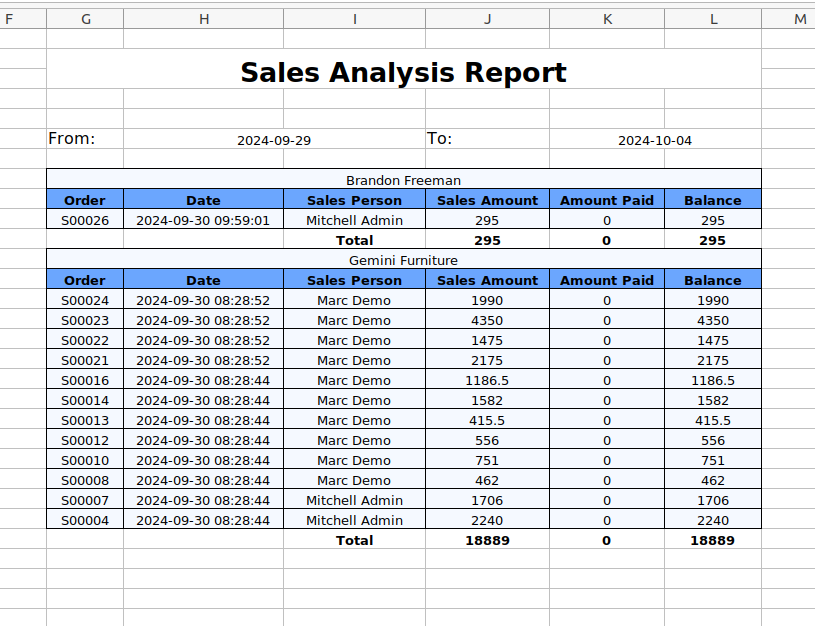Select the From date cell 2024-09-29
This screenshot has width=815, height=626.
(274, 140)
